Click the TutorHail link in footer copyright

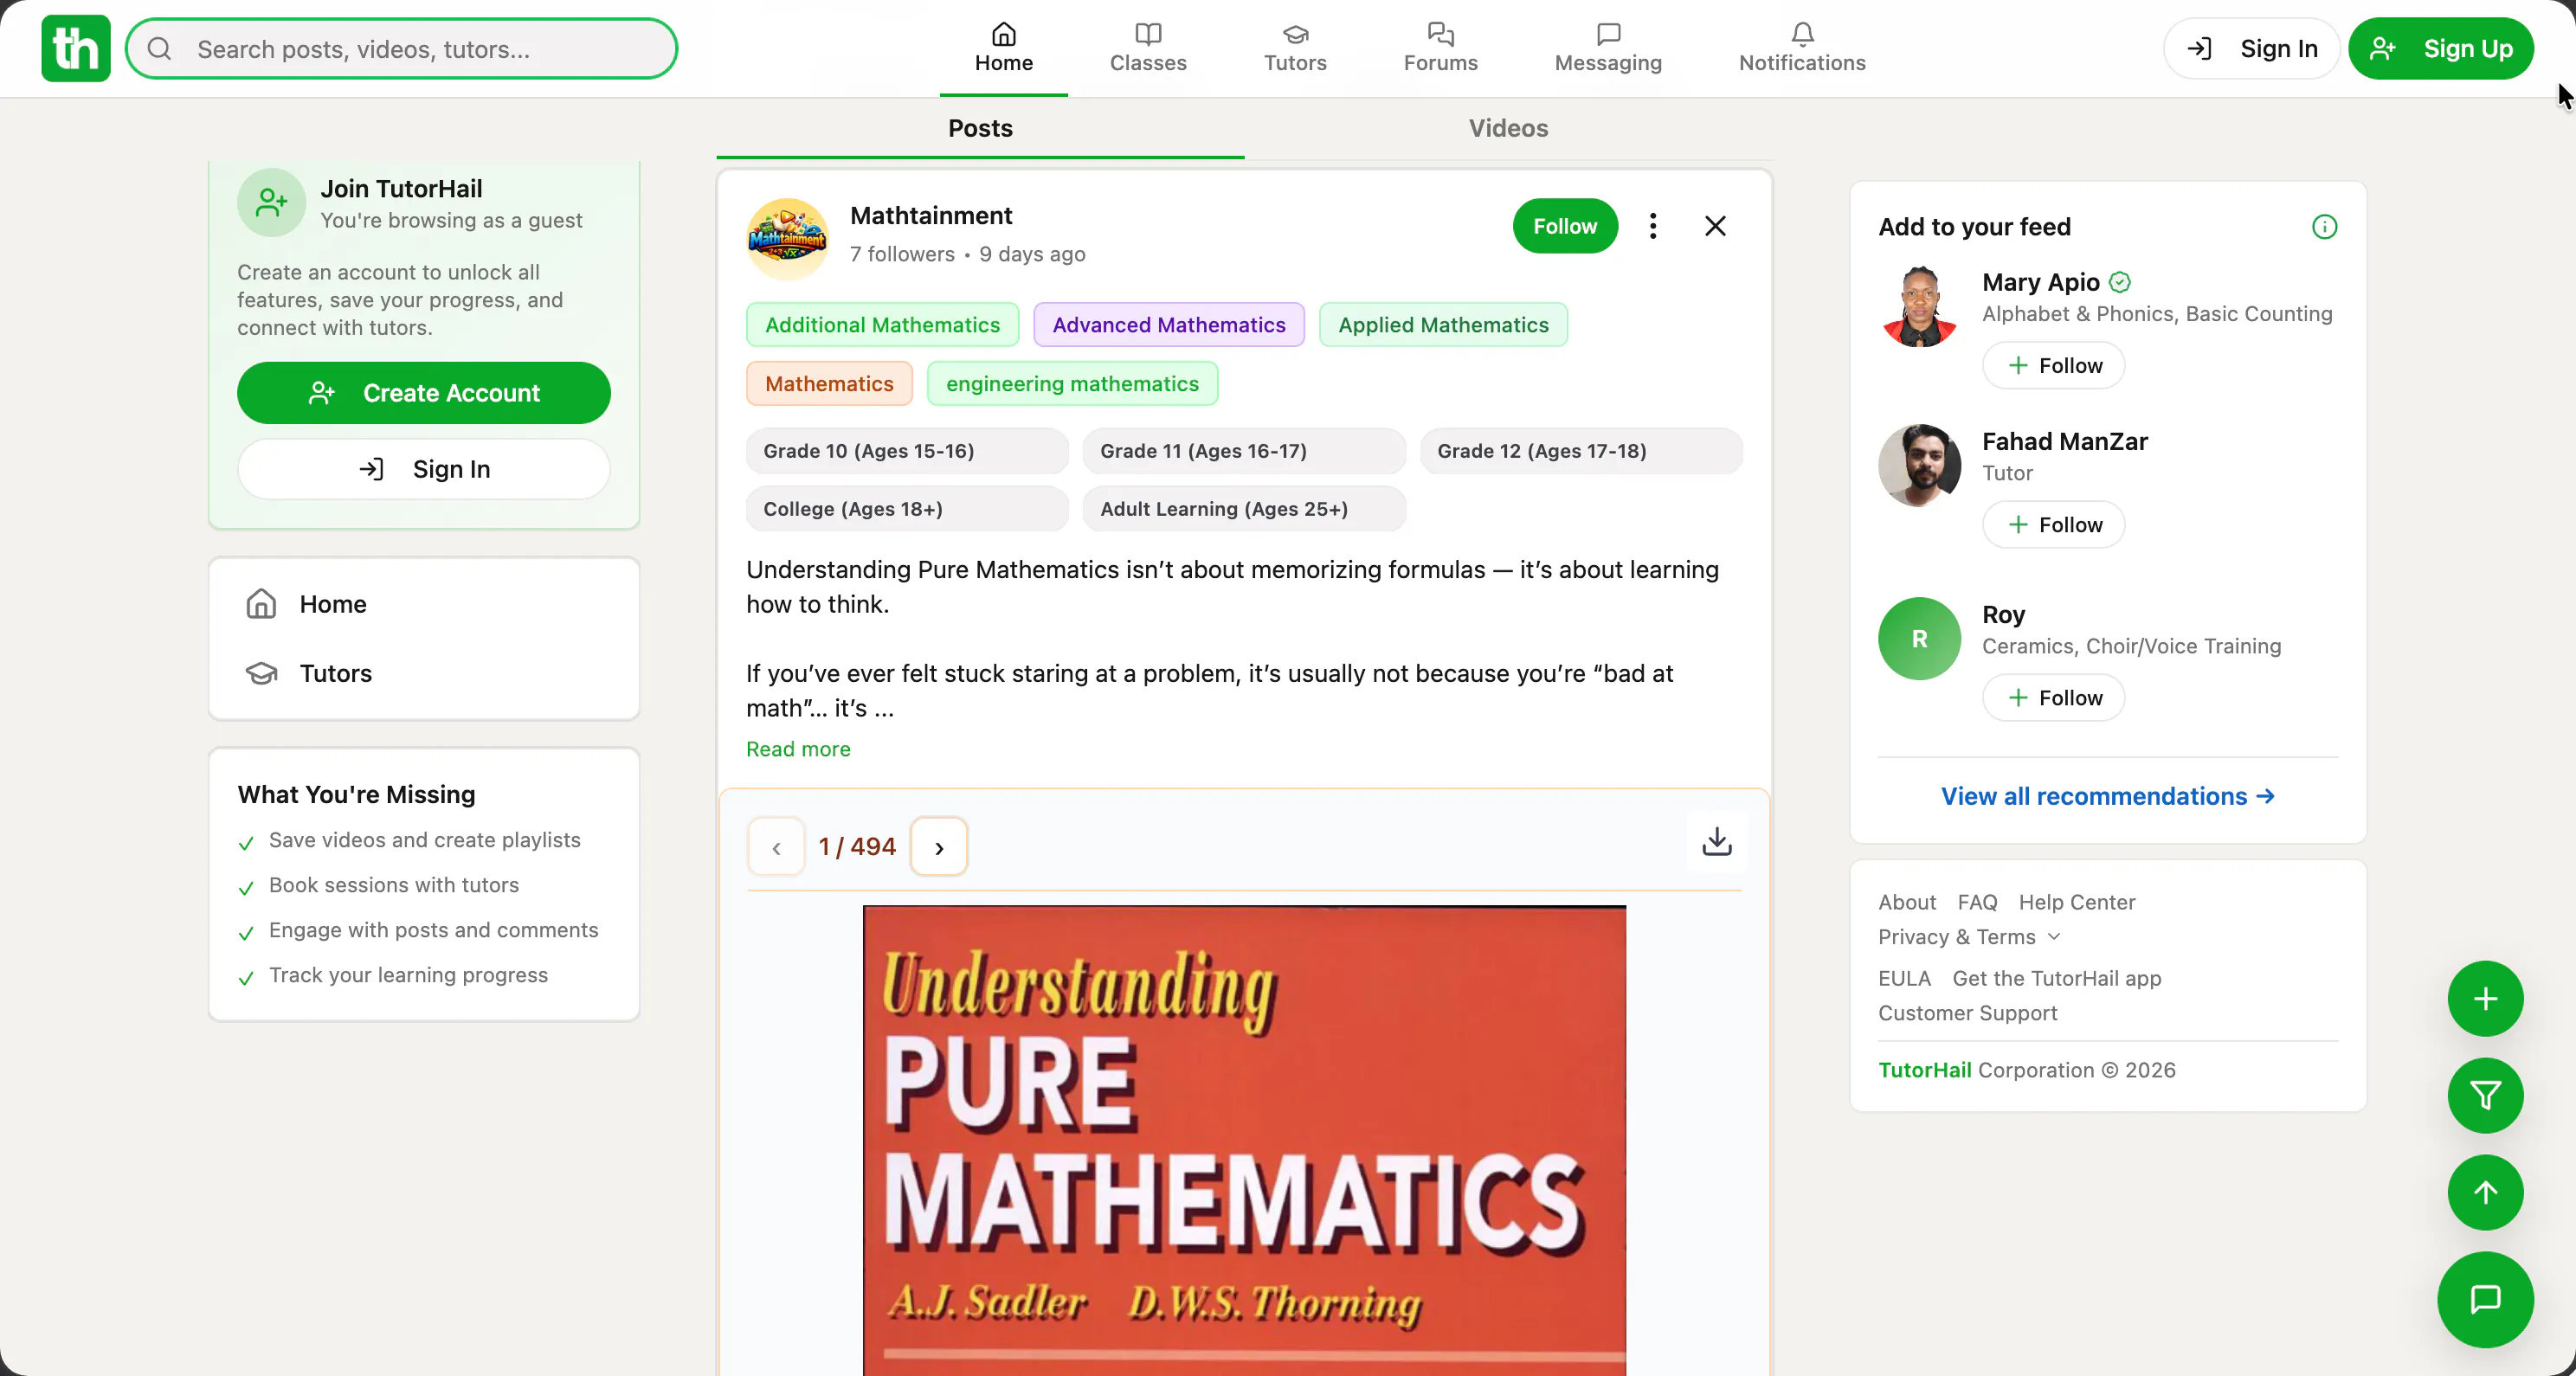(1925, 1070)
